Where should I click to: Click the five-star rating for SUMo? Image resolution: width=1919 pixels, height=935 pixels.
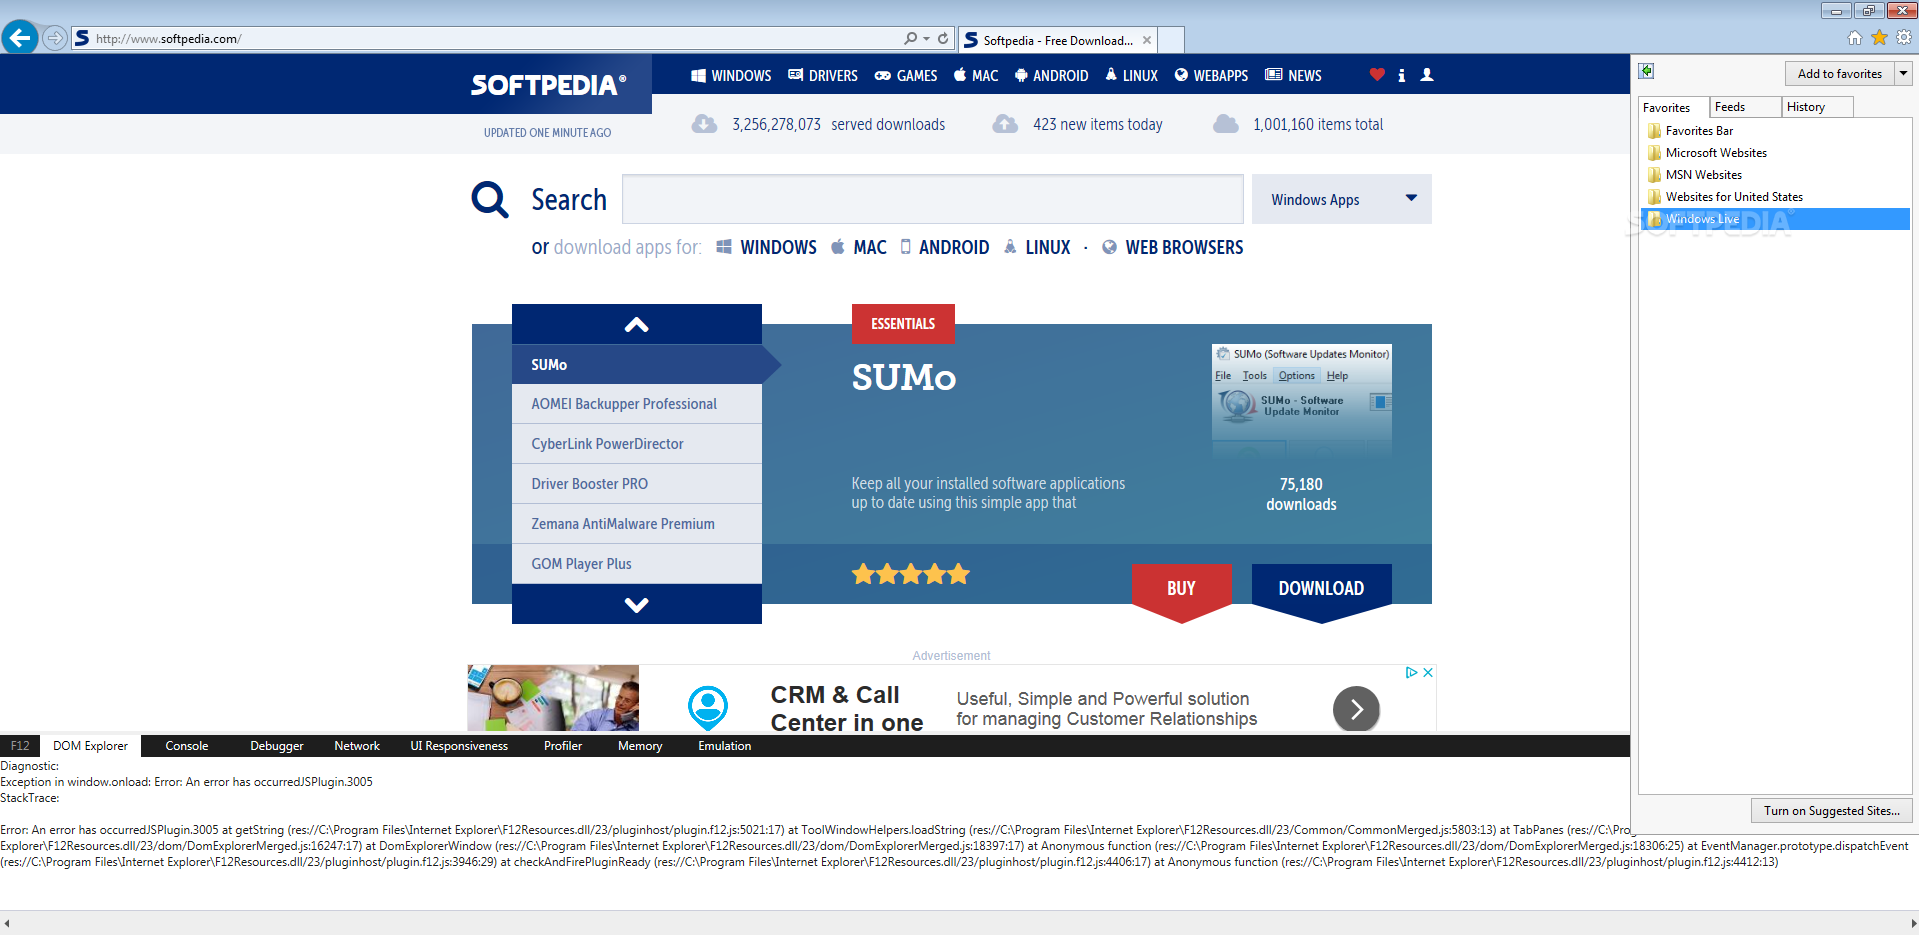point(911,574)
